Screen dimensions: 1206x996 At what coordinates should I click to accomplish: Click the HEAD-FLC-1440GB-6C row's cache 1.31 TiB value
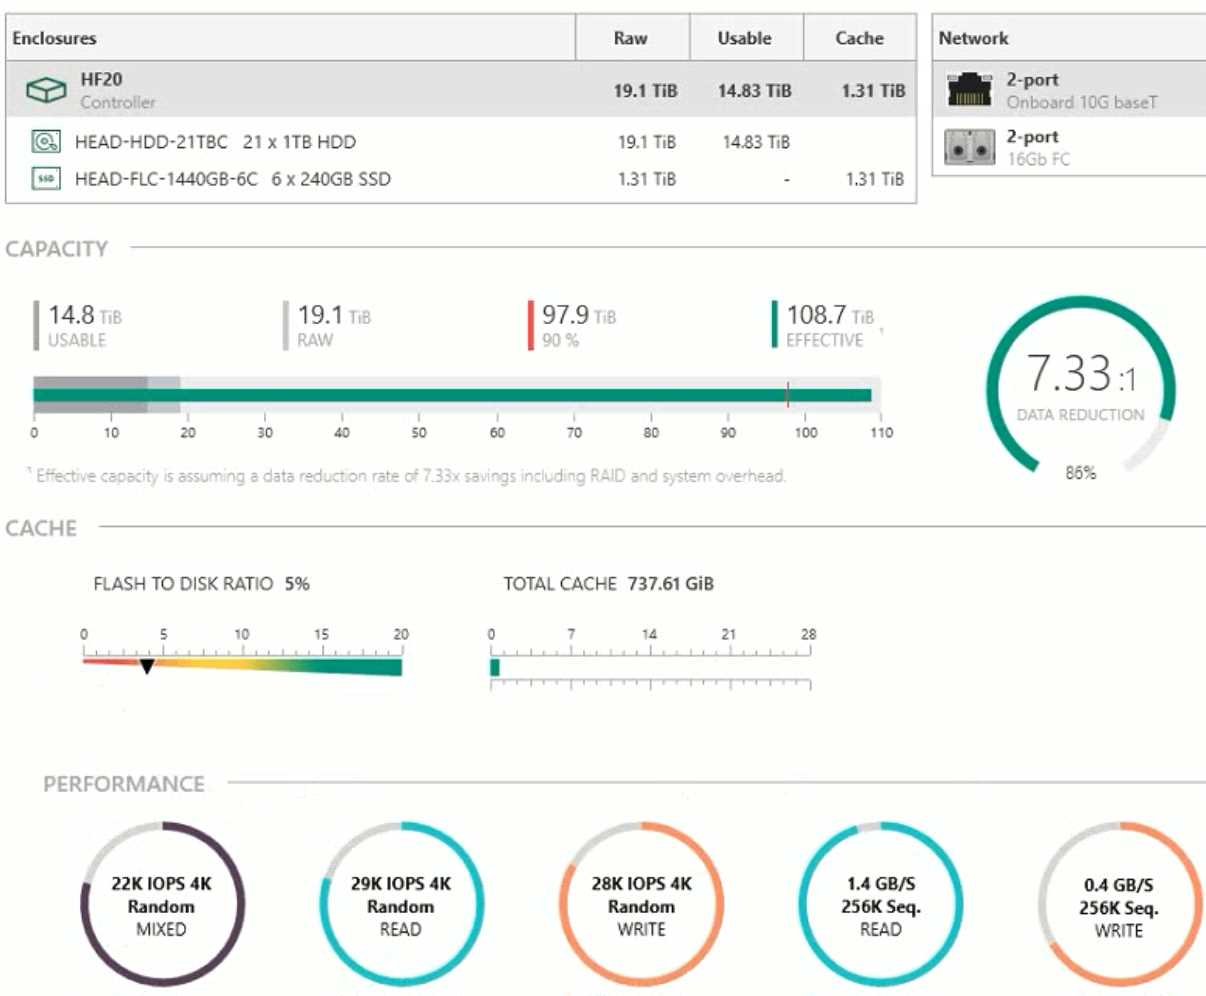(x=875, y=179)
